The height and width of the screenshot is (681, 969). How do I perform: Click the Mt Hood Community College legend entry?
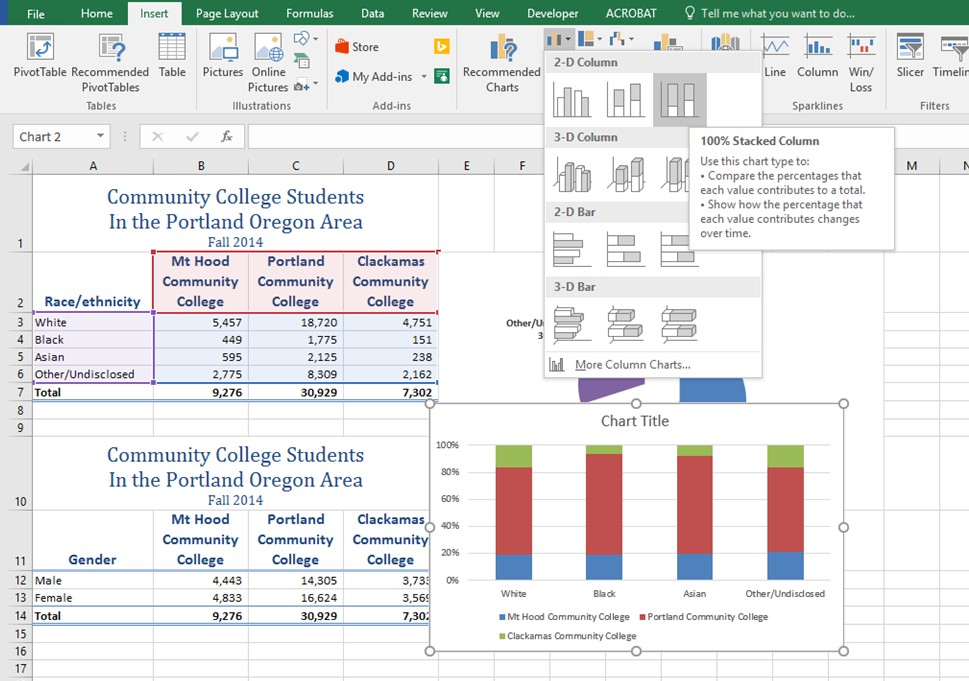tap(564, 617)
